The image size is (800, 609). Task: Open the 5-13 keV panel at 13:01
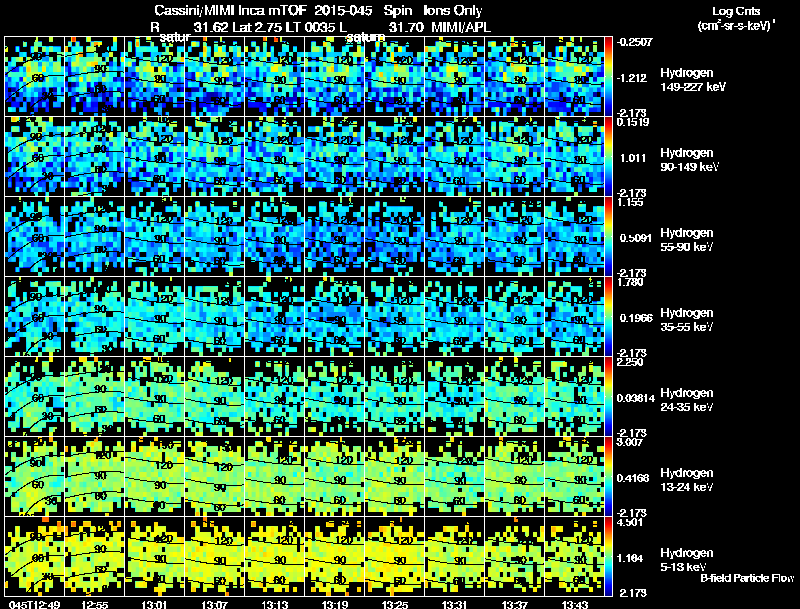pos(155,556)
